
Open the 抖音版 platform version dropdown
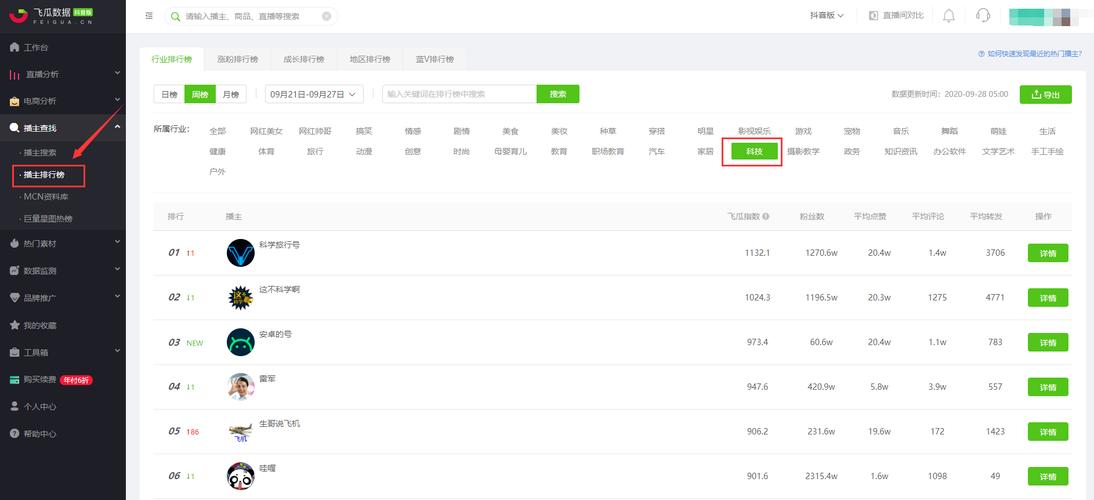click(x=826, y=16)
